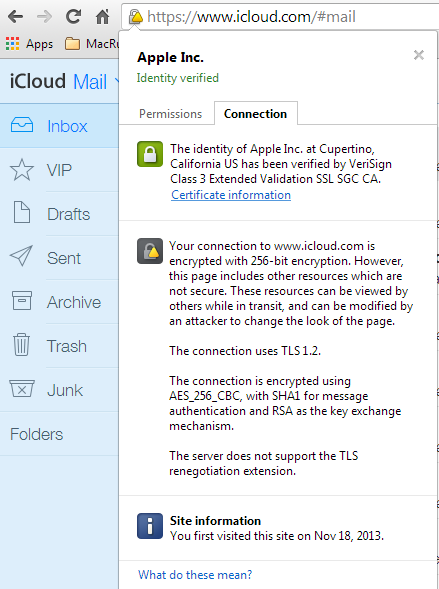Open the Trash can icon
The image size is (439, 589).
[21, 344]
